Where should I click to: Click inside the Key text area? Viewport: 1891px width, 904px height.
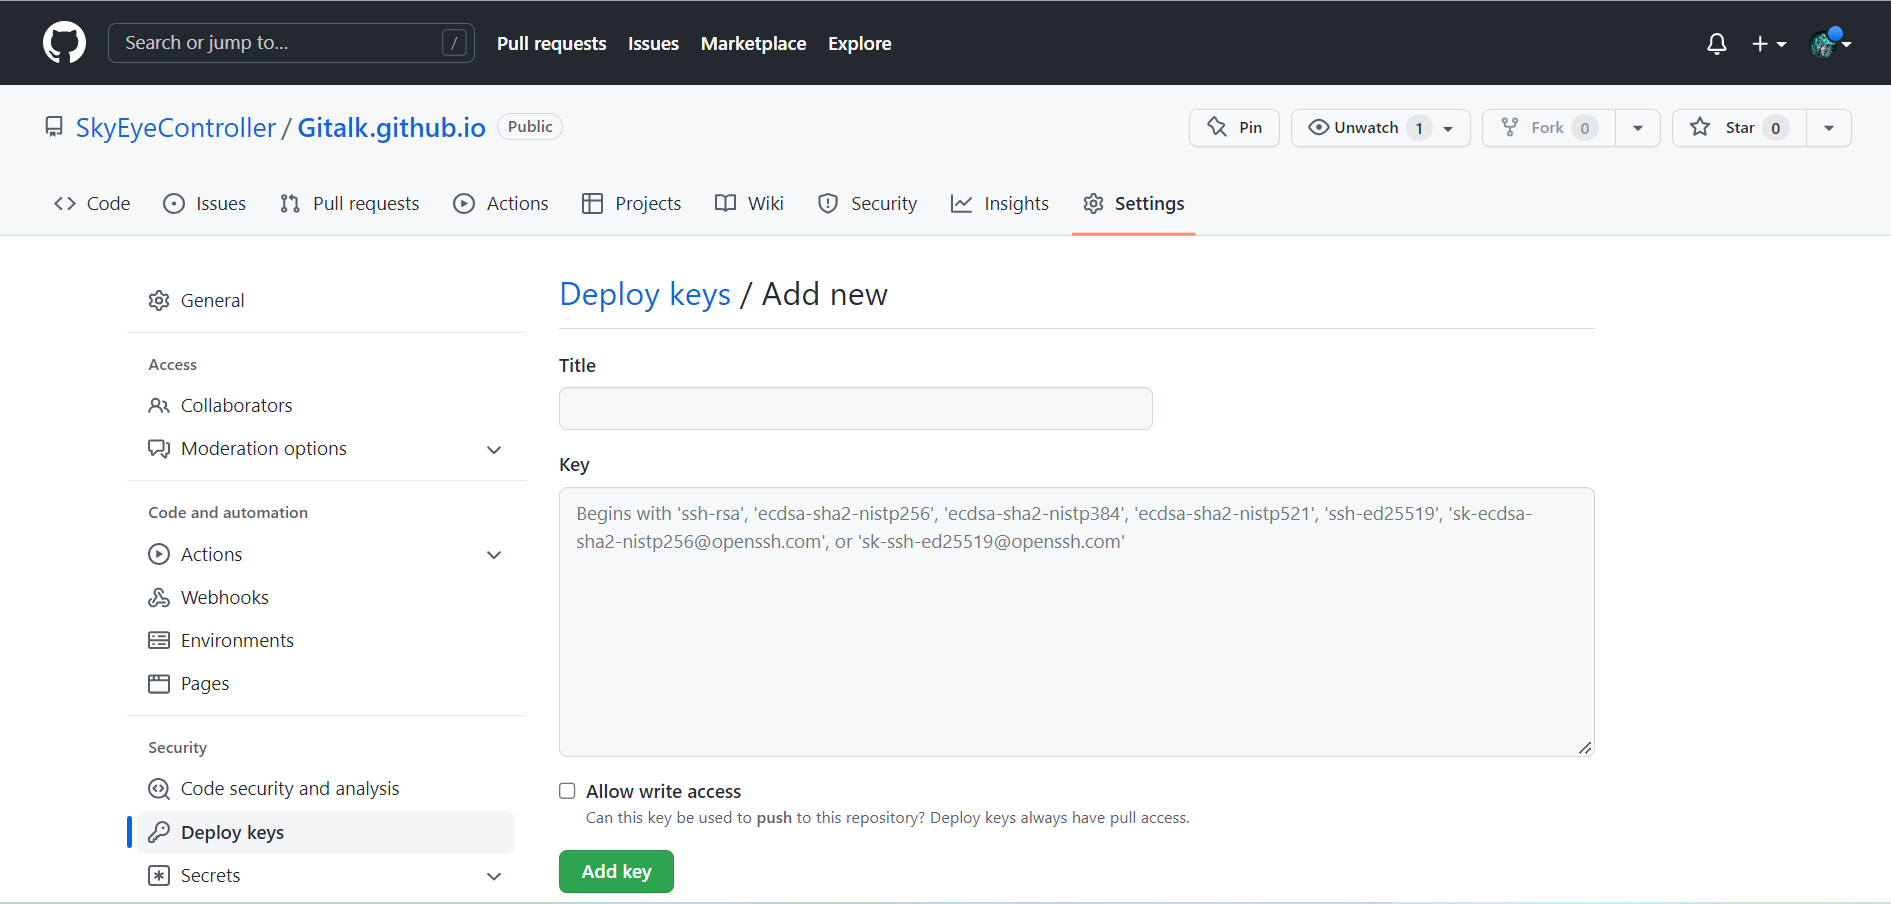tap(1076, 622)
